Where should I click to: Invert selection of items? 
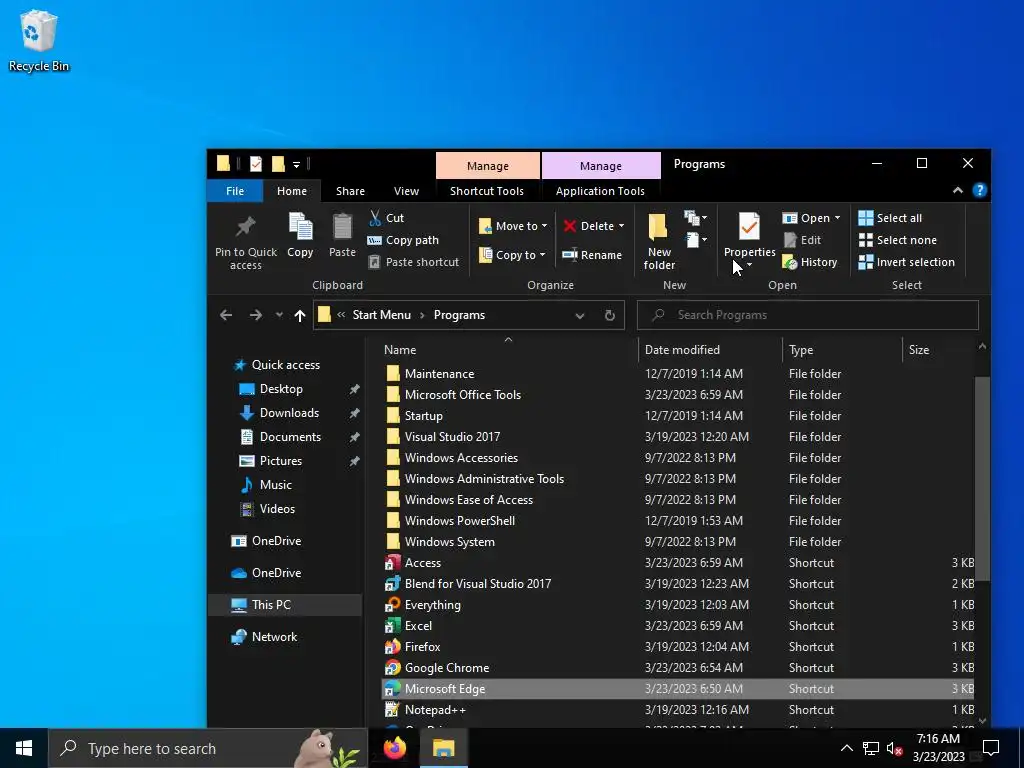tap(906, 262)
